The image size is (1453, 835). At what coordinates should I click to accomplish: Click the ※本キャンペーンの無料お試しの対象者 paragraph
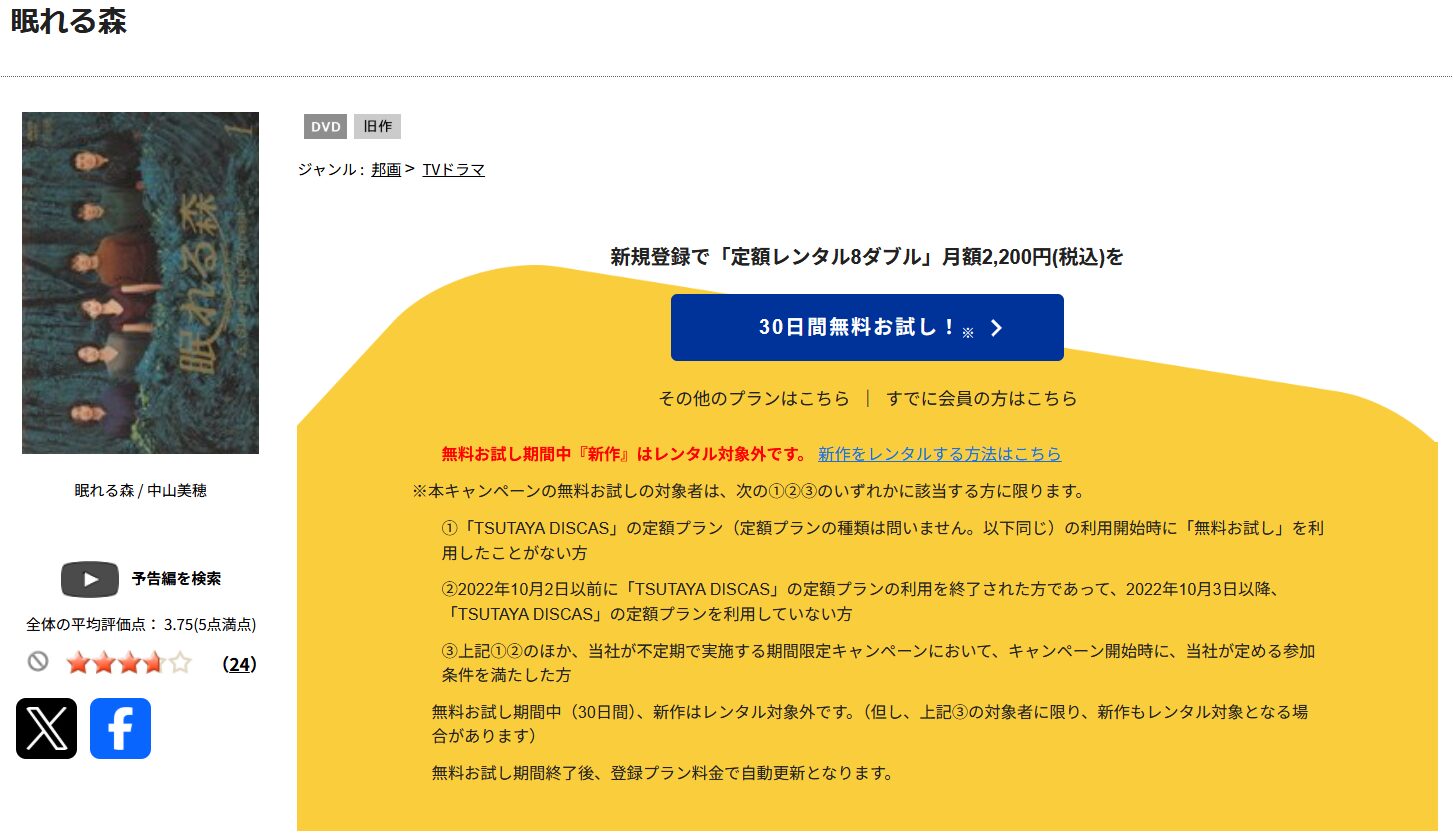(749, 492)
